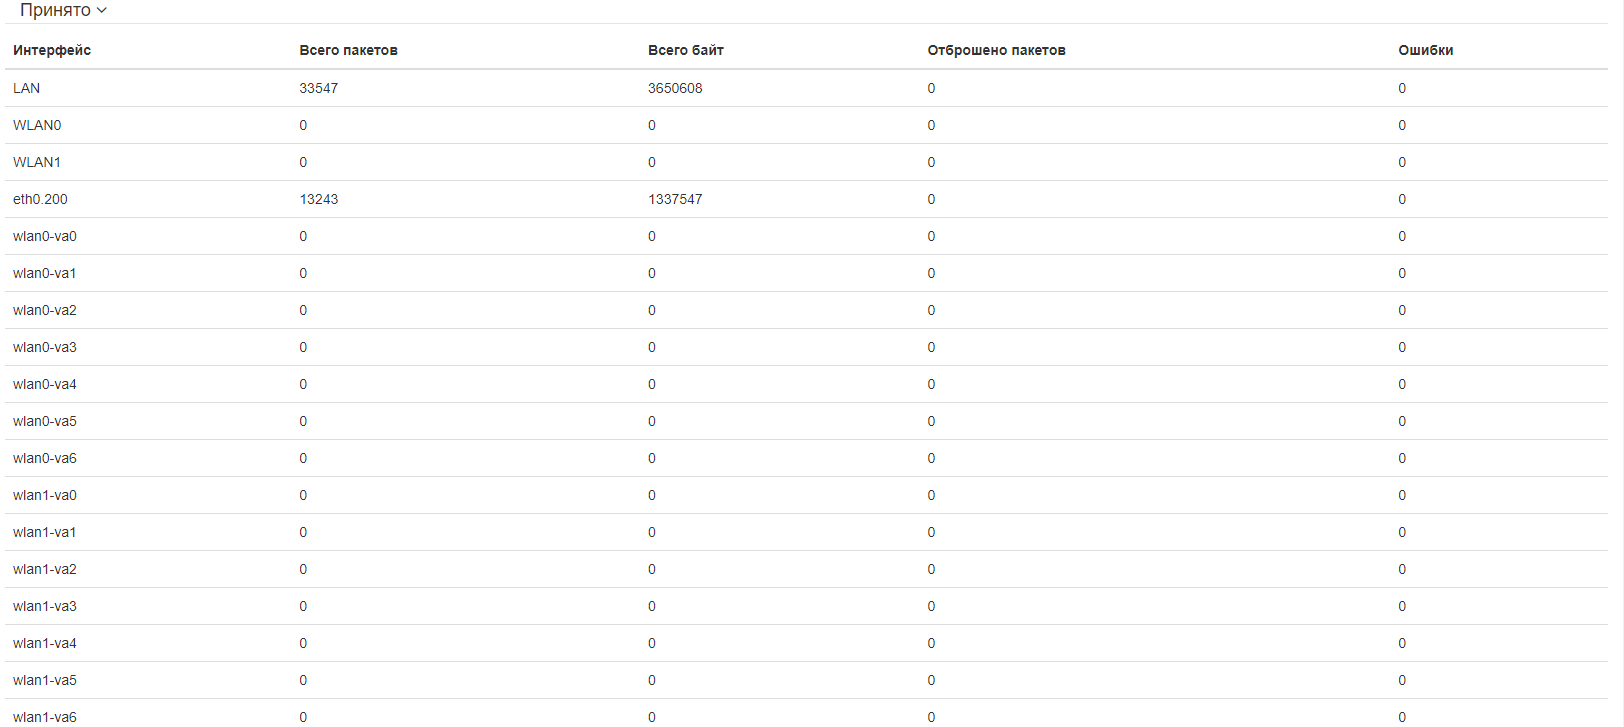Click eth0.200 packets value 13243
Screen dimensions: 1624x727
click(x=318, y=199)
